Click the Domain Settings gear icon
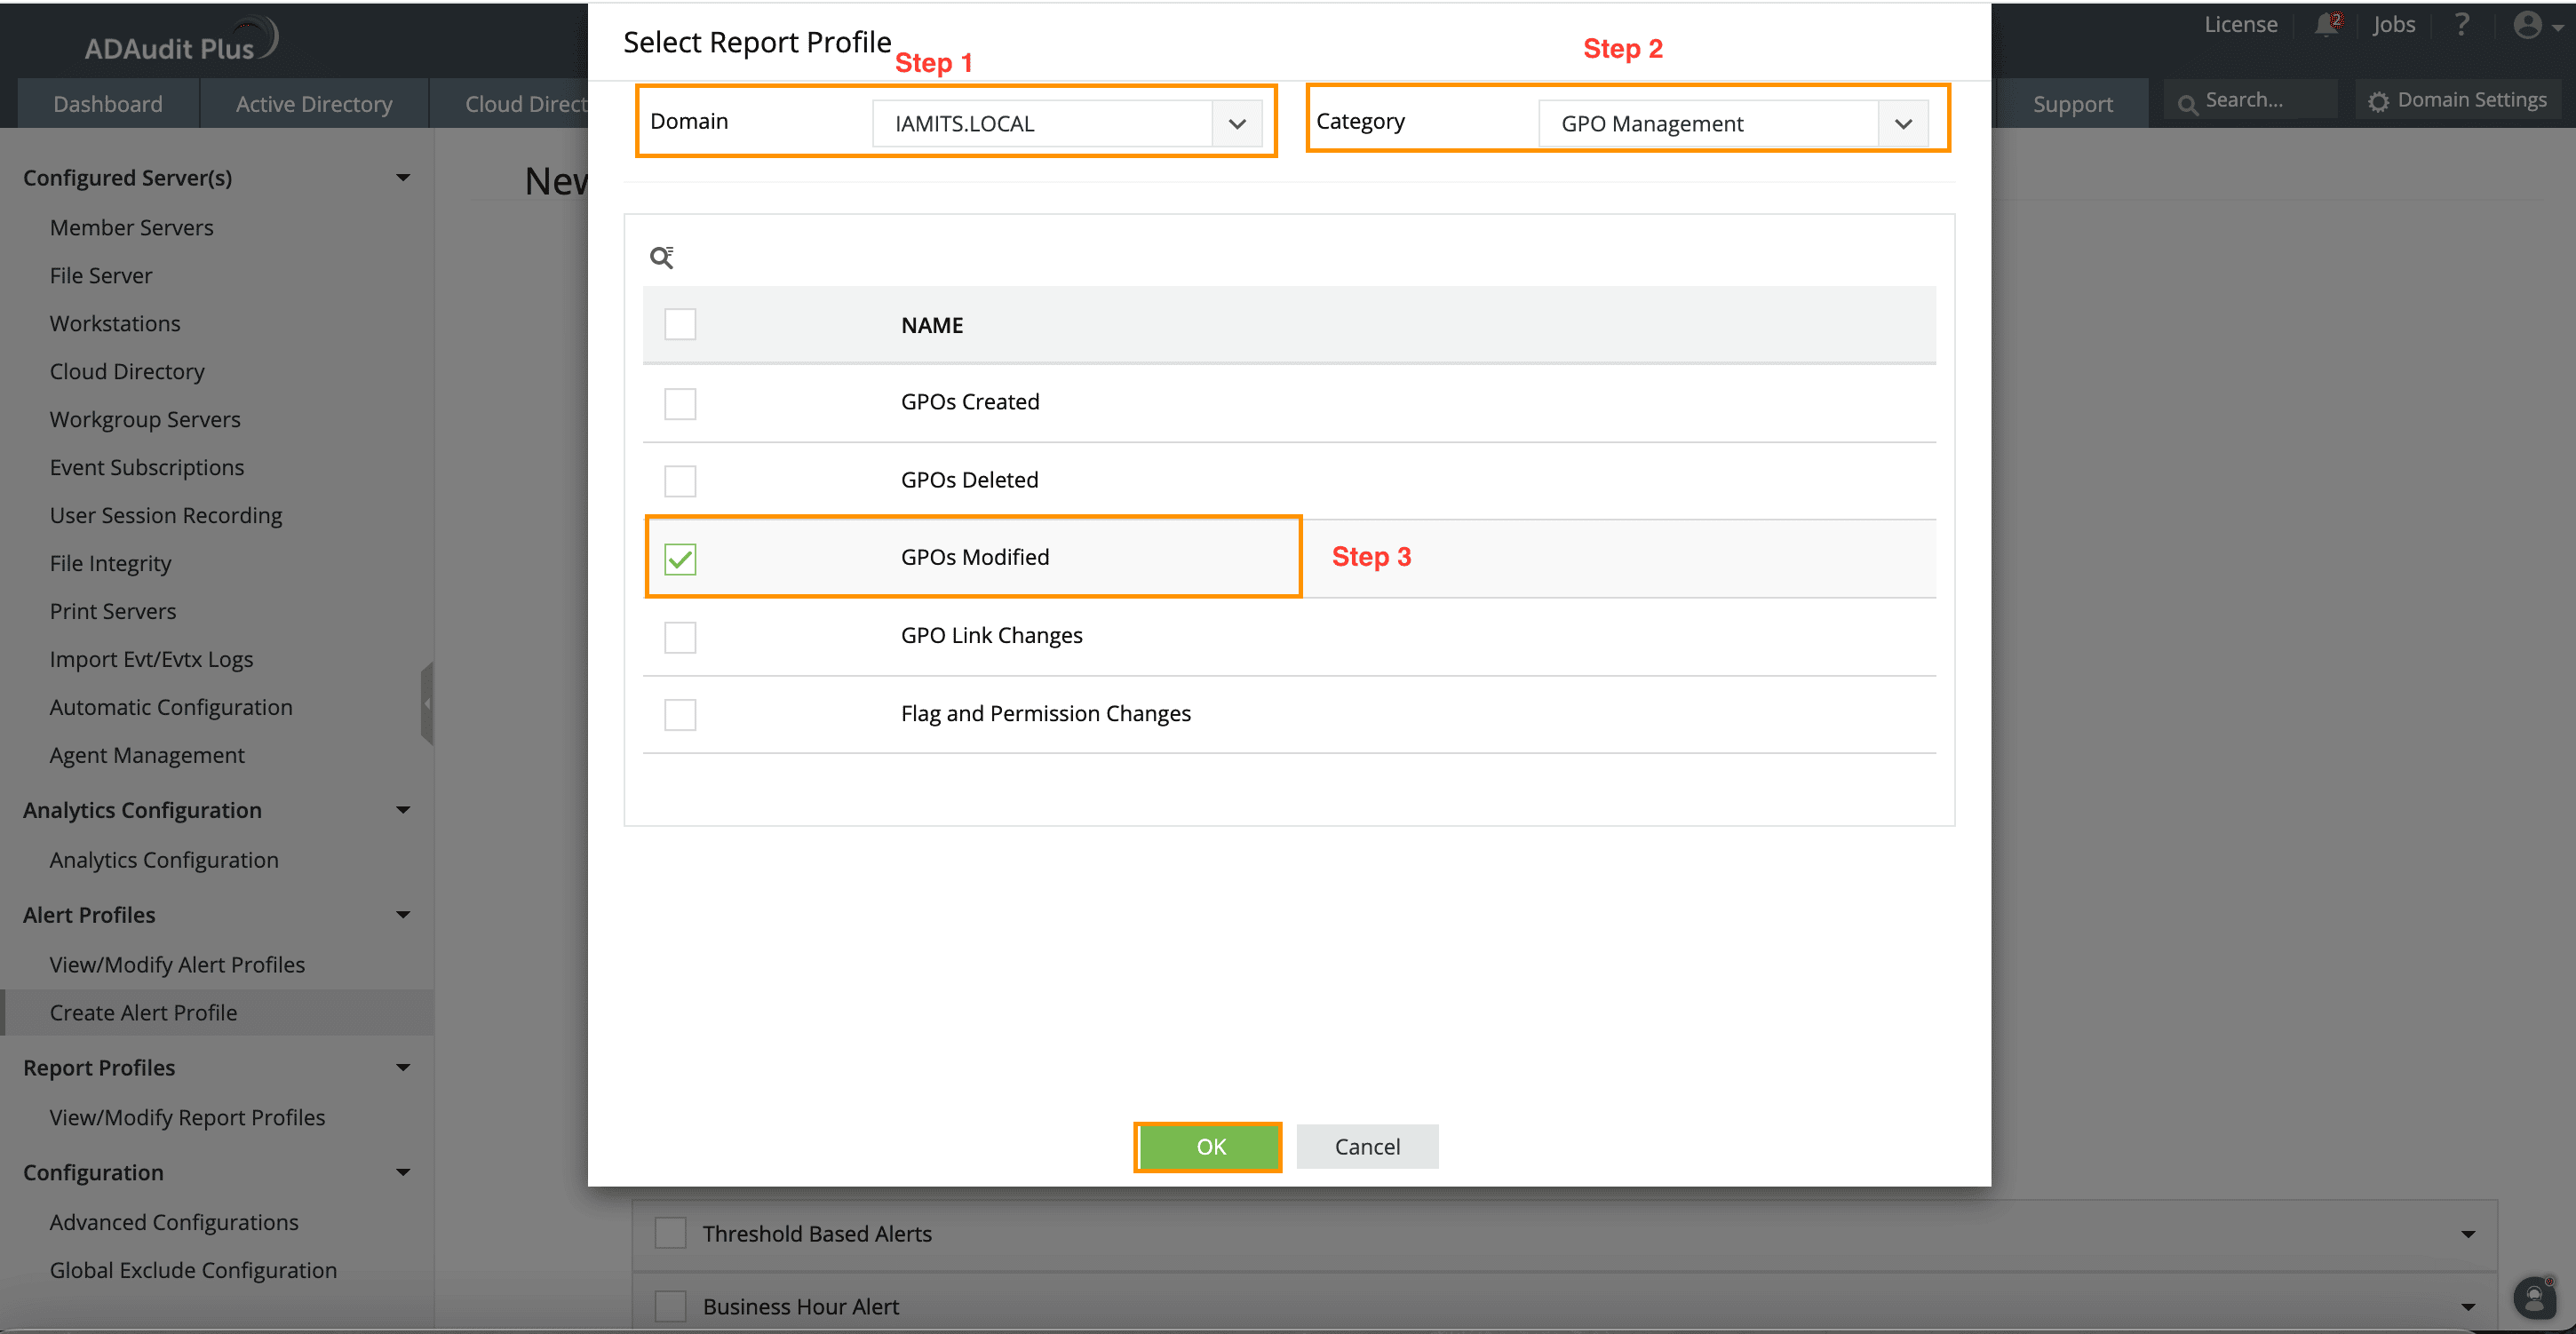Image resolution: width=2576 pixels, height=1334 pixels. [x=2378, y=101]
